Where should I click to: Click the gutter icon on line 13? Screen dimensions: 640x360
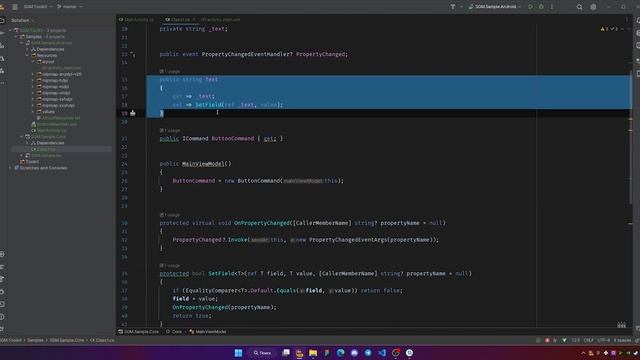(x=133, y=54)
